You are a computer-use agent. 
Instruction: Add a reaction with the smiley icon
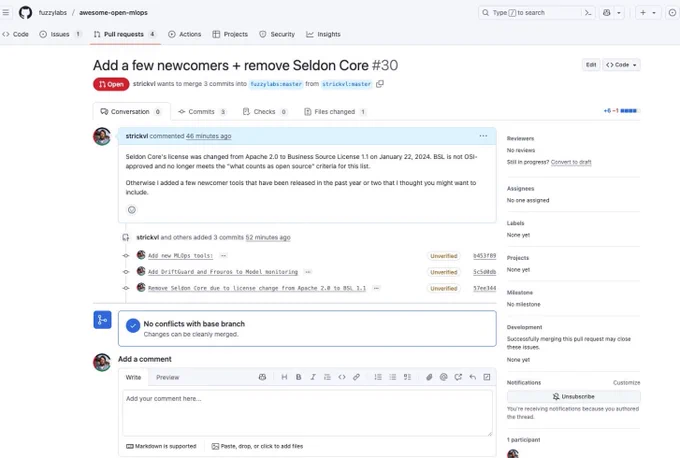click(132, 210)
